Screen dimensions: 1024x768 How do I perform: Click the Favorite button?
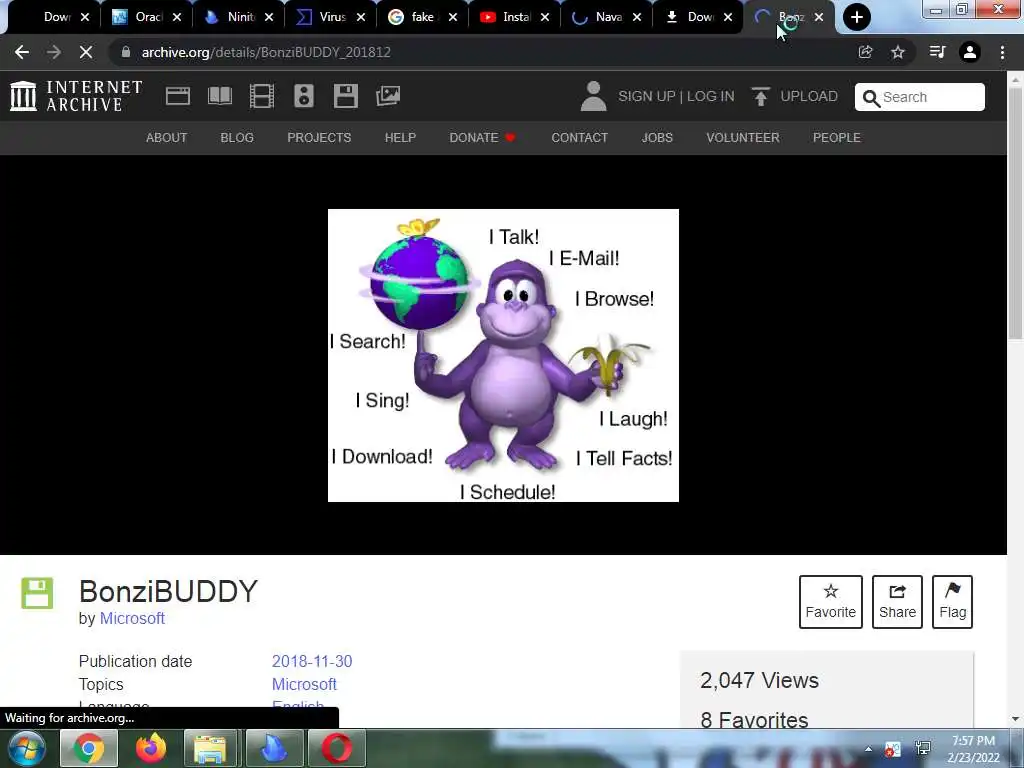(x=831, y=602)
